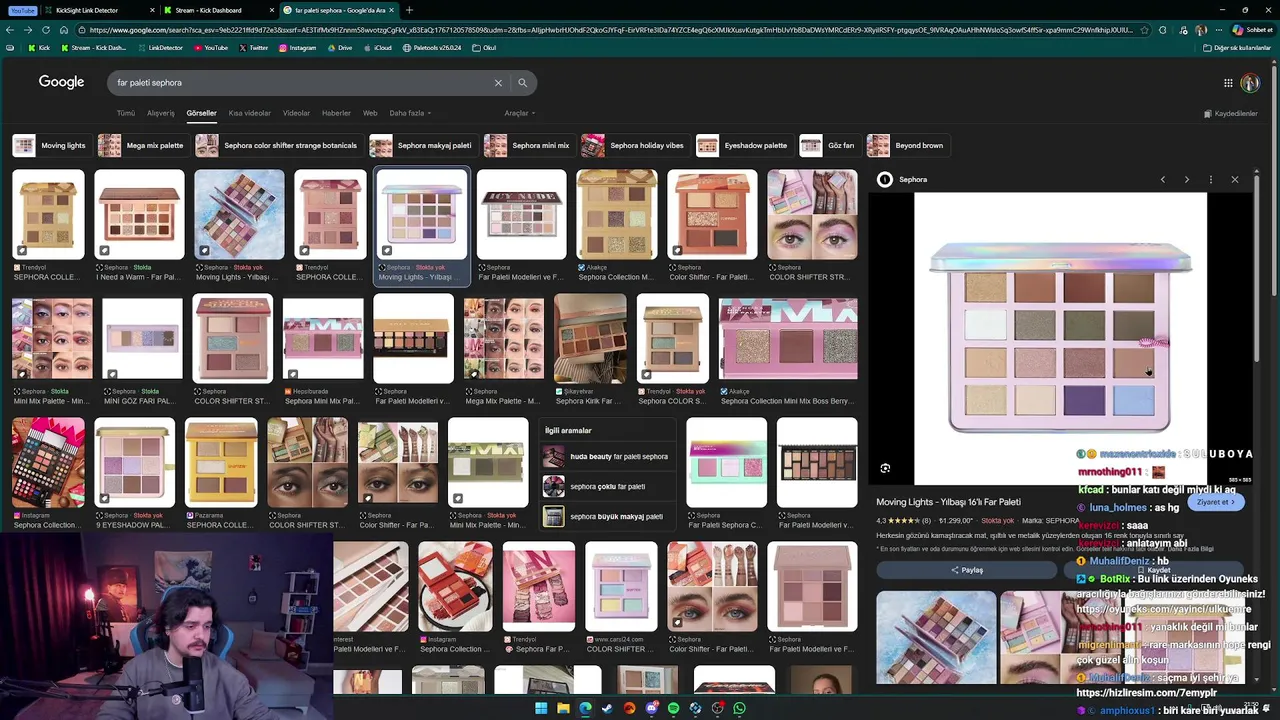This screenshot has width=1280, height=720.
Task: Open the preview panel three-dot menu
Action: pyautogui.click(x=1211, y=180)
